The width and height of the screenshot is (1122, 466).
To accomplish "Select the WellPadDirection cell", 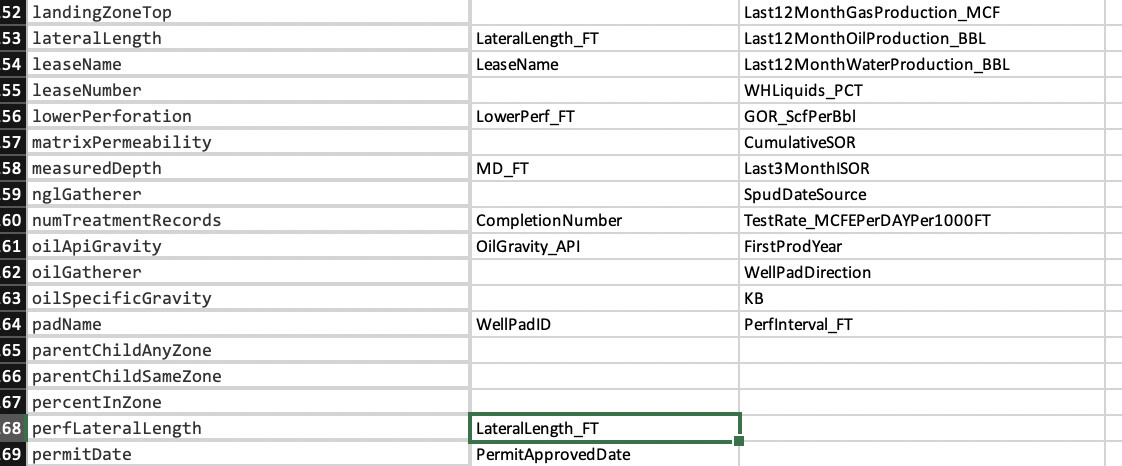I will tap(807, 273).
